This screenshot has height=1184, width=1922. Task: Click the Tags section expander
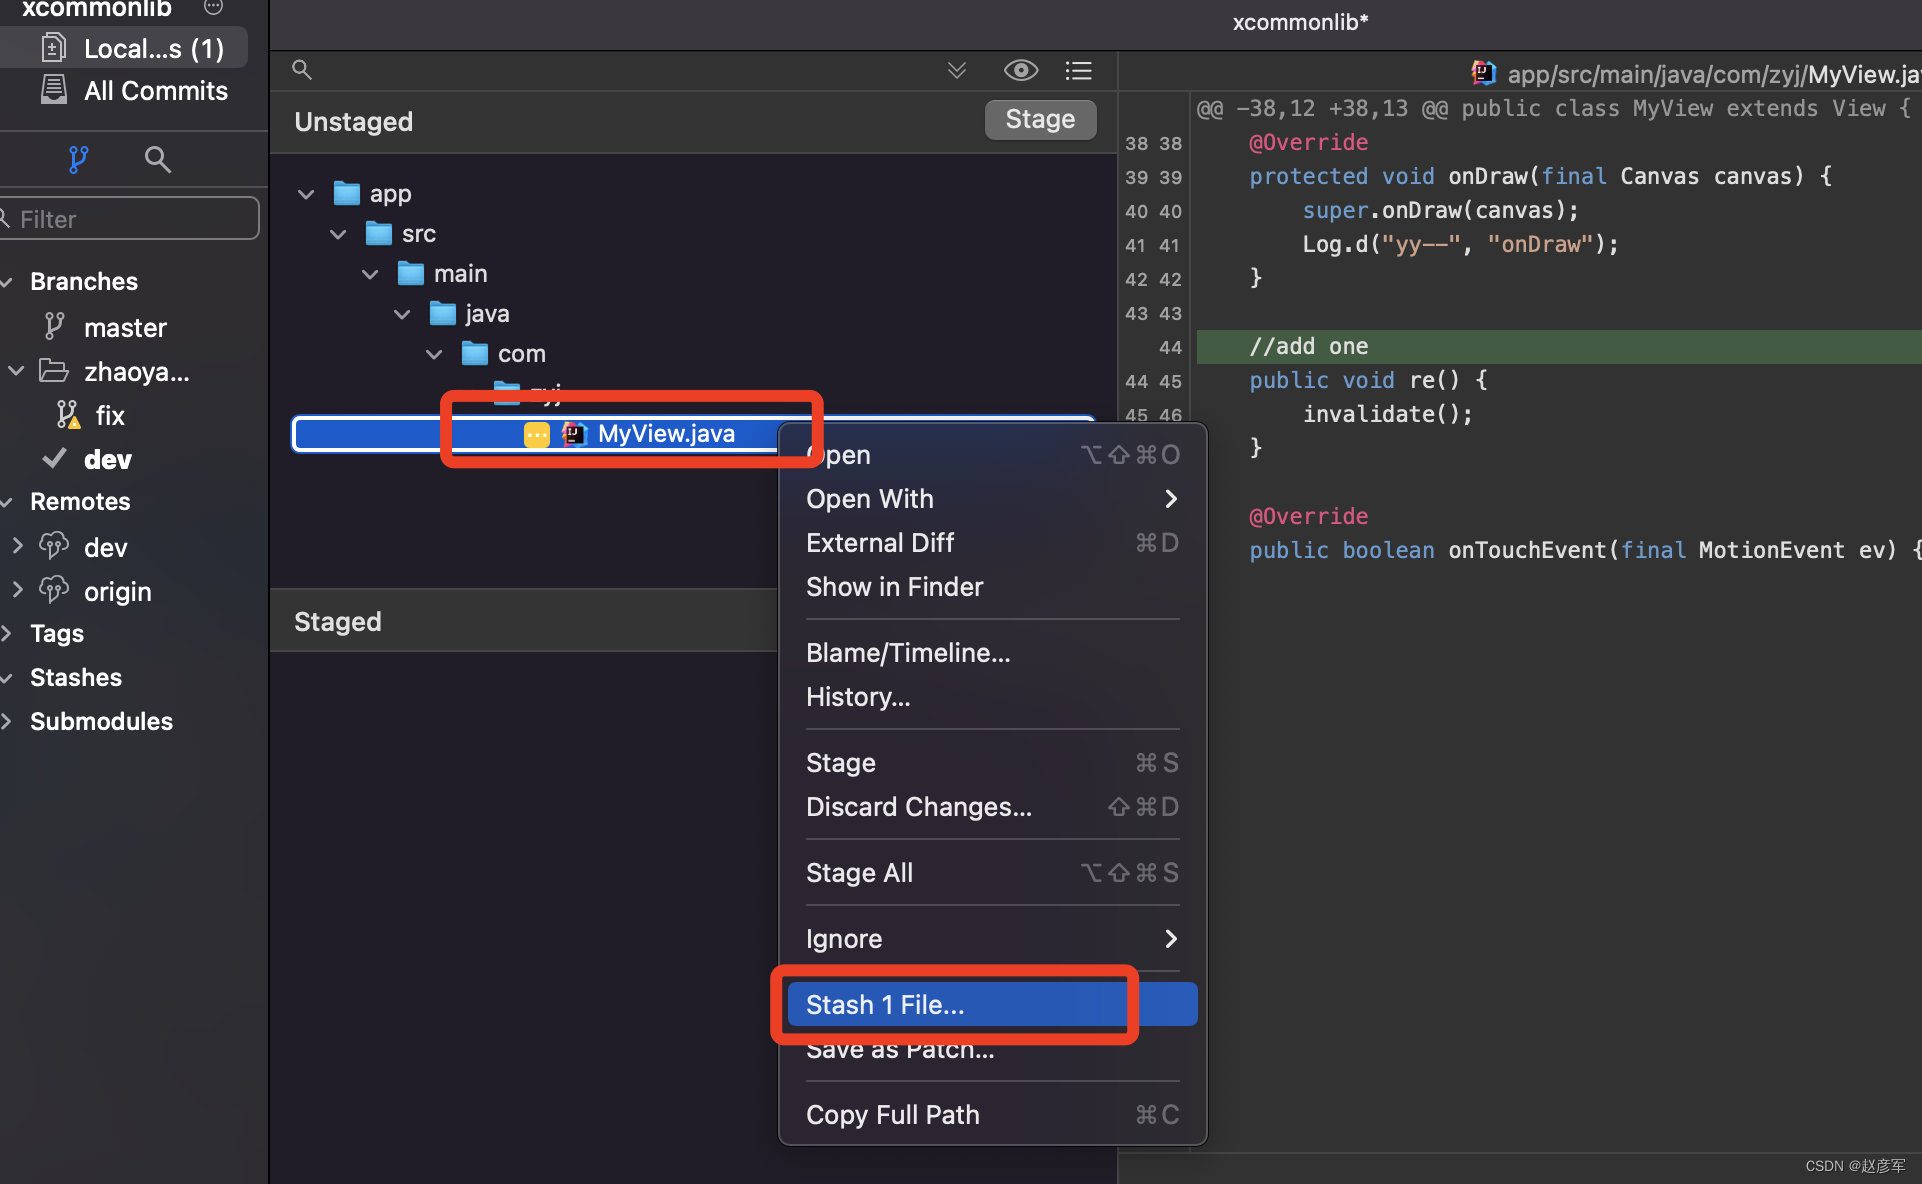(x=14, y=633)
